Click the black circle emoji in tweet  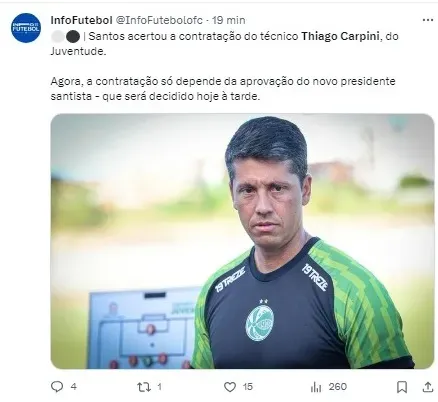(x=73, y=37)
